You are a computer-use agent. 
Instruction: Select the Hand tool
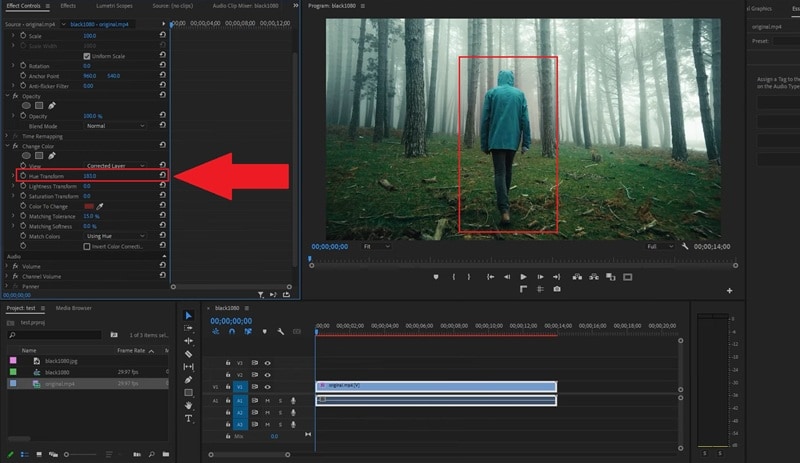(188, 405)
